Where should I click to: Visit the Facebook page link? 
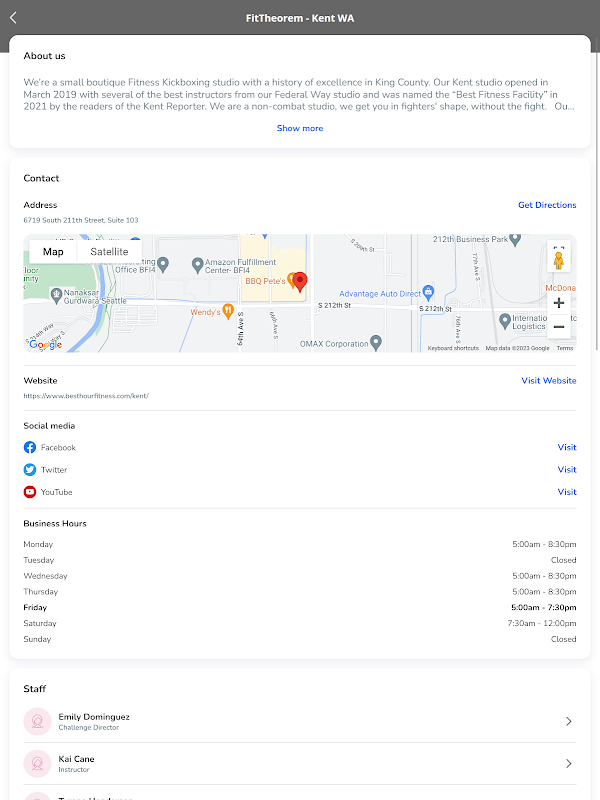pyautogui.click(x=567, y=447)
